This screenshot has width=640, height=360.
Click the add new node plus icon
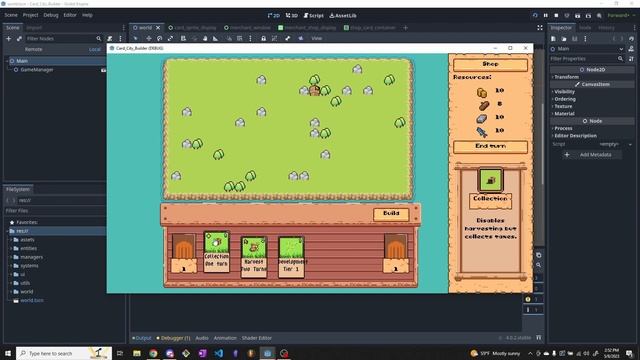click(x=9, y=38)
